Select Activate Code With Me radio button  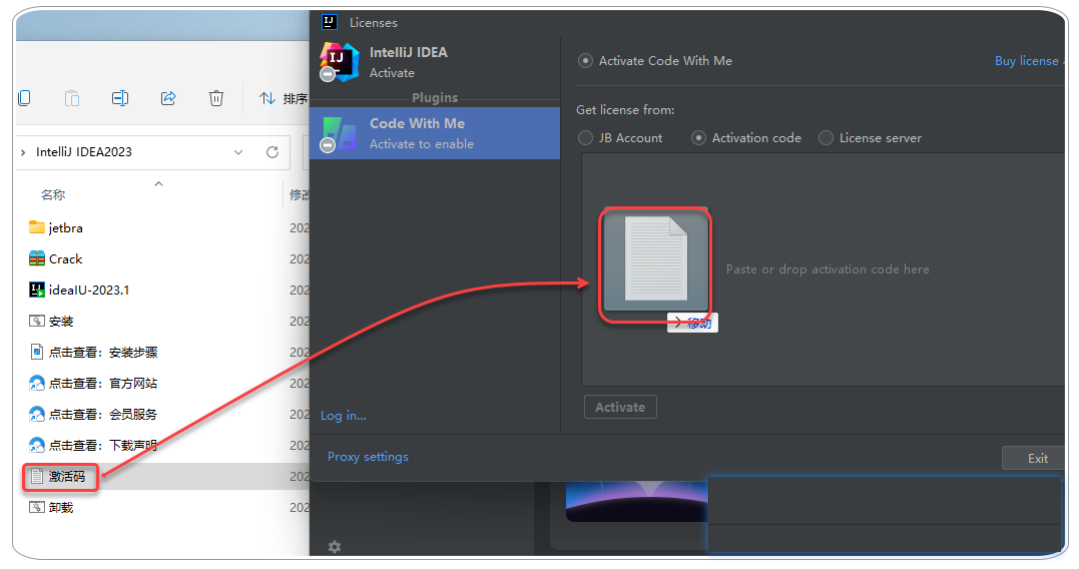click(585, 61)
